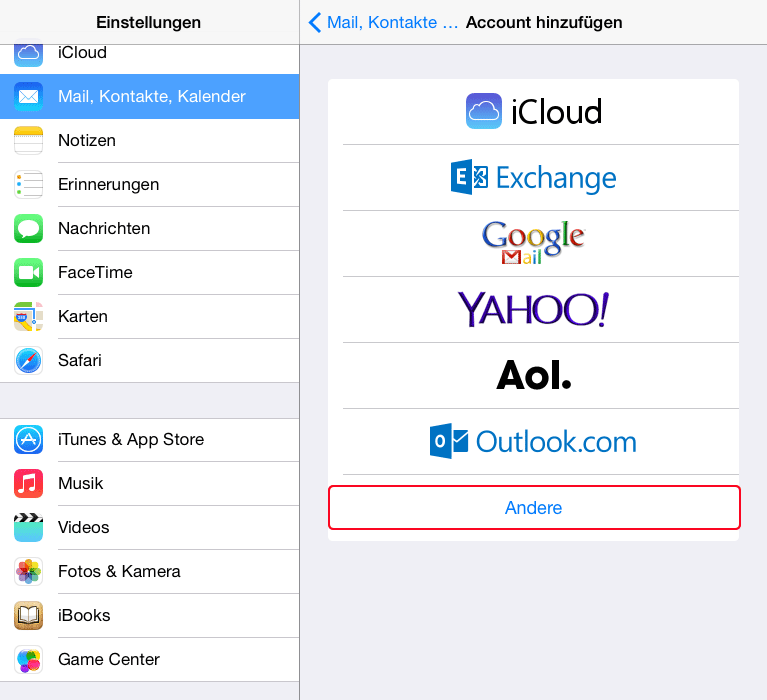Tap the Videos clapperboard icon

[28, 527]
